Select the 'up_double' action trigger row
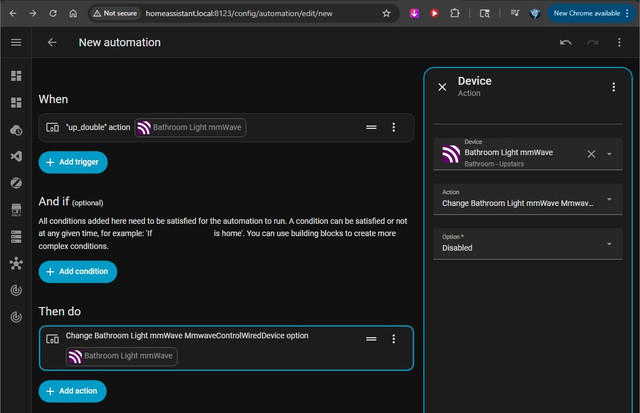This screenshot has height=413, width=640. tap(226, 127)
